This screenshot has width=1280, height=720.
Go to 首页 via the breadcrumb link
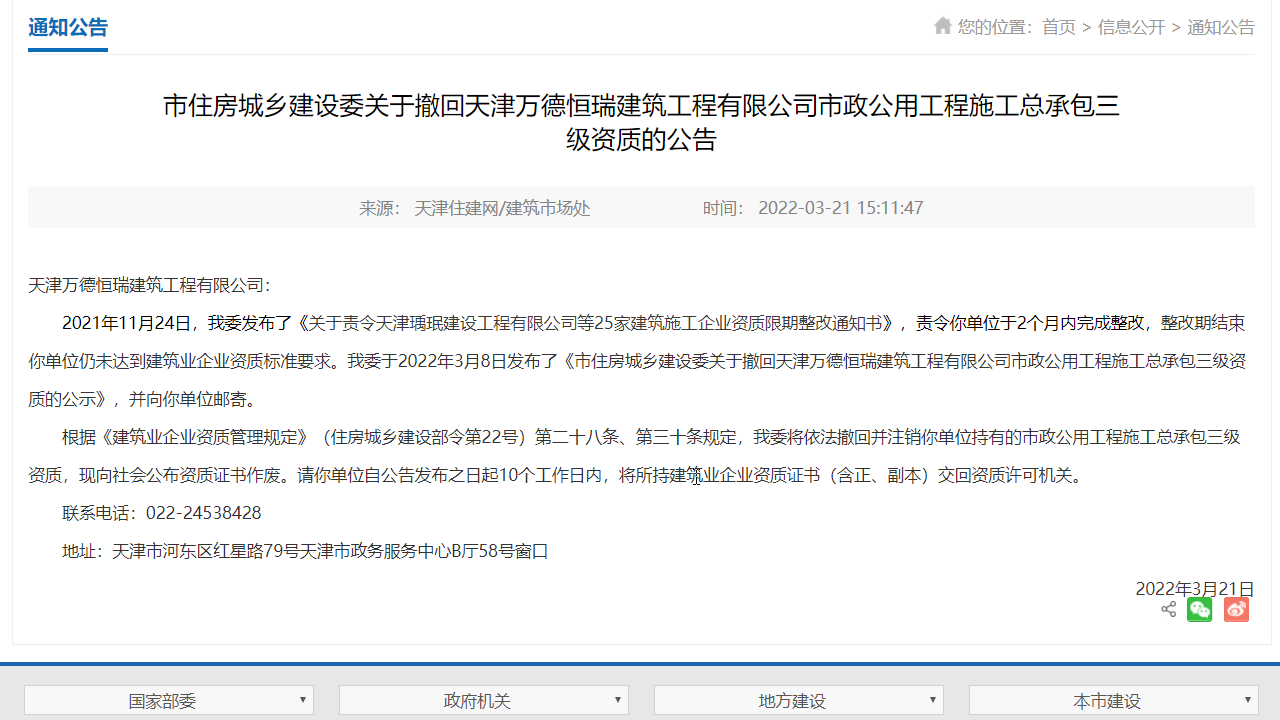[x=1059, y=27]
